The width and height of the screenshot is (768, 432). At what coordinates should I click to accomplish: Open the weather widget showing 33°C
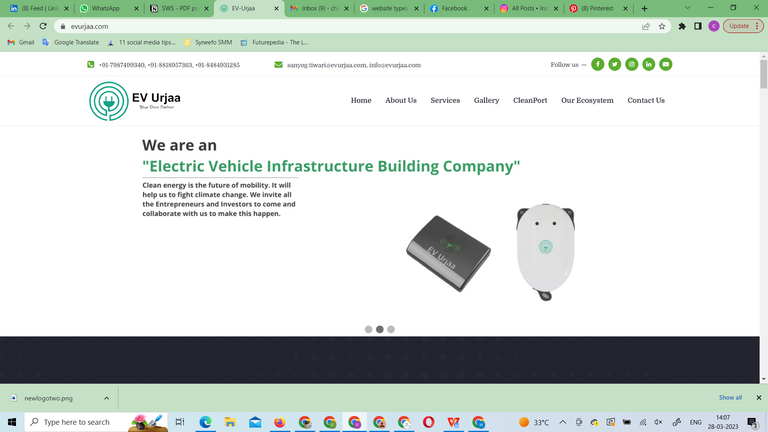534,422
